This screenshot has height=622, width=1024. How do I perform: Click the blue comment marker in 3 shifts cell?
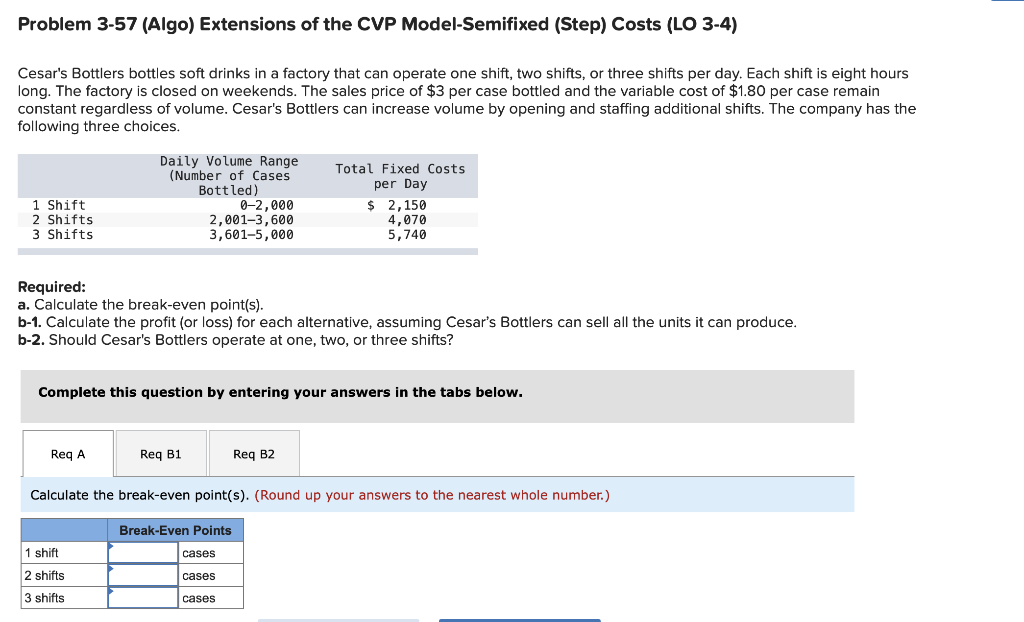[112, 592]
